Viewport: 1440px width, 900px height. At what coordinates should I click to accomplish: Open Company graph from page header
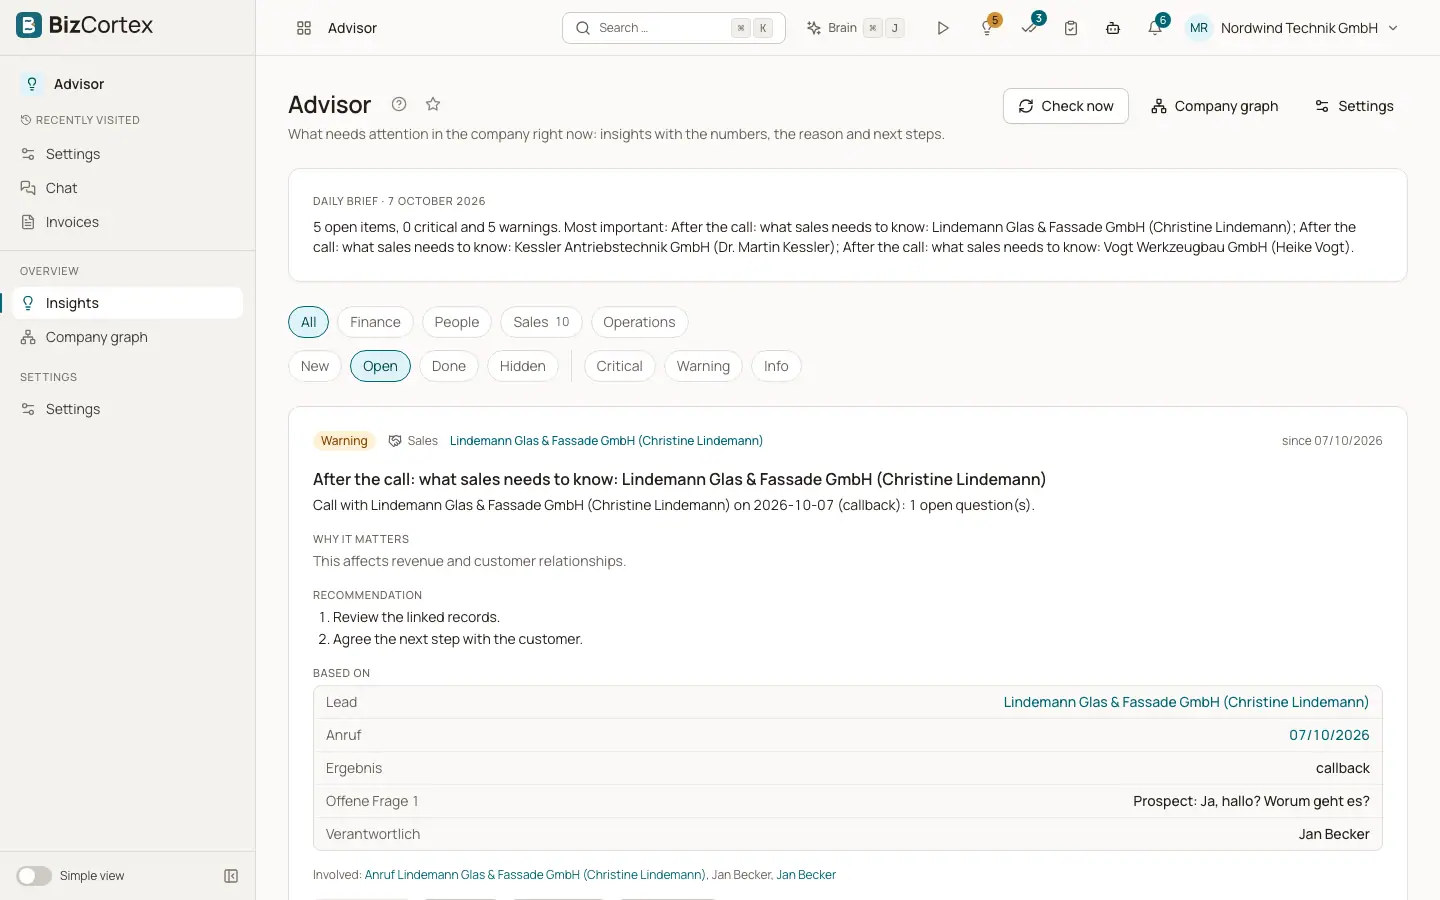(1214, 106)
